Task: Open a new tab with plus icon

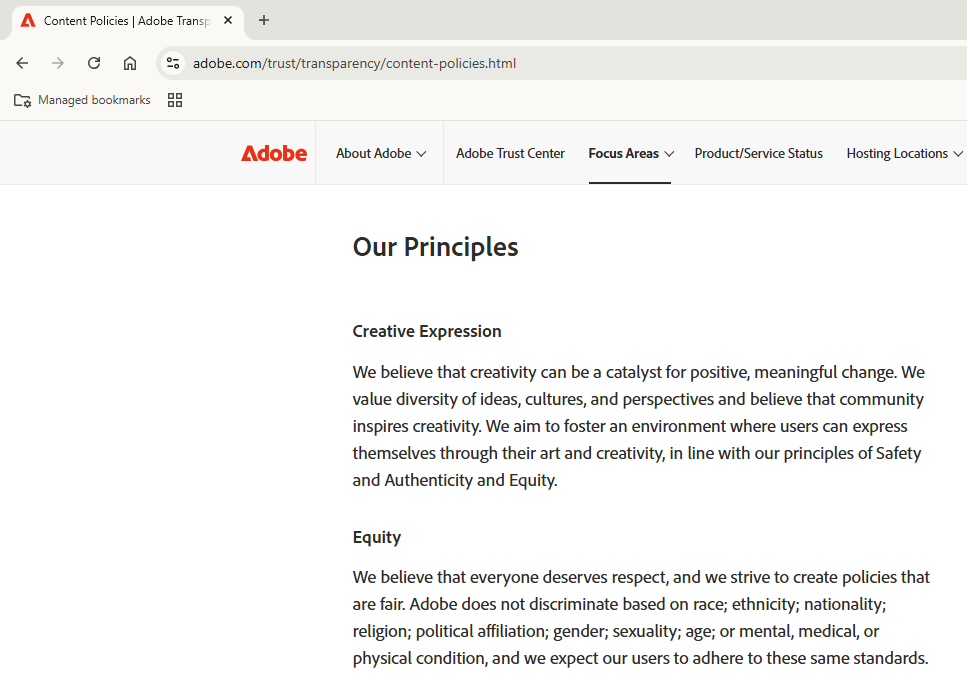Action: tap(264, 20)
